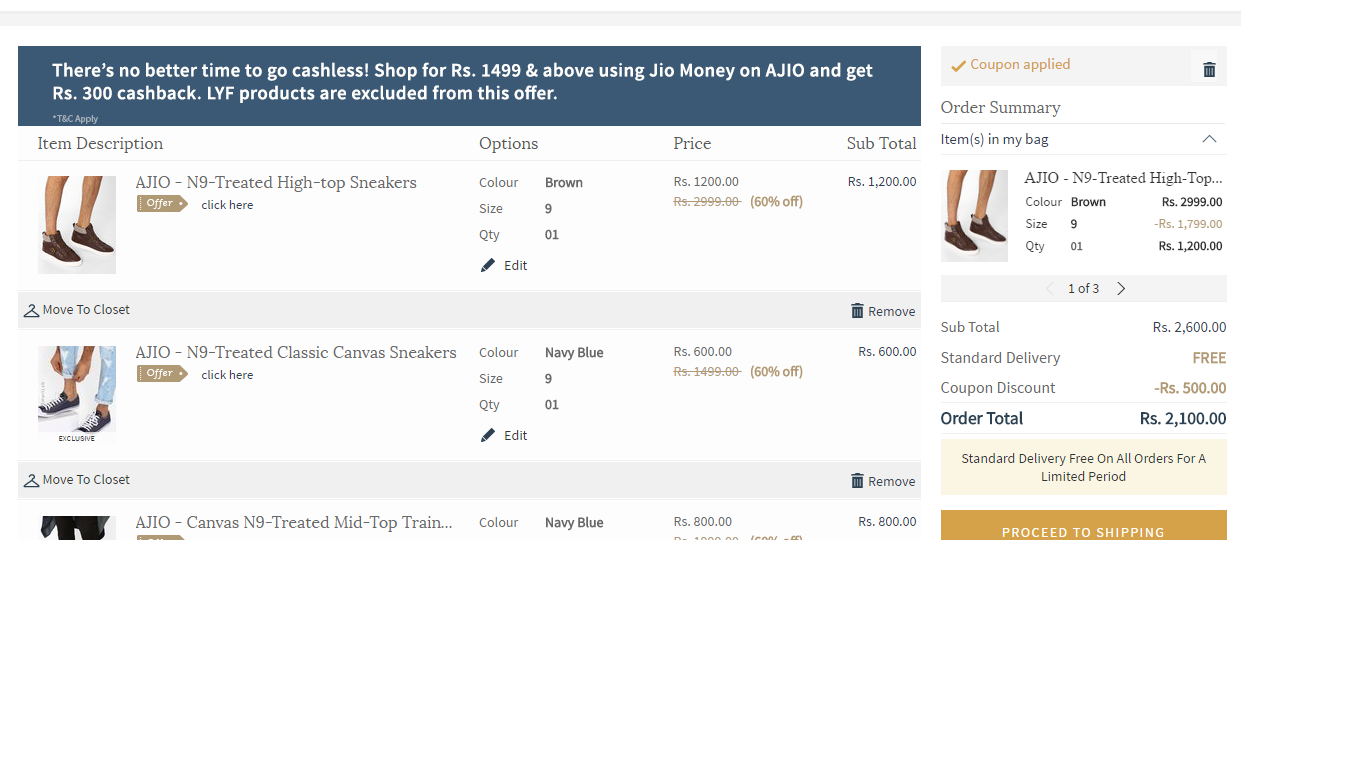
Task: Select the Coupon Discount -Rs. 500.00 value
Action: coord(1190,388)
